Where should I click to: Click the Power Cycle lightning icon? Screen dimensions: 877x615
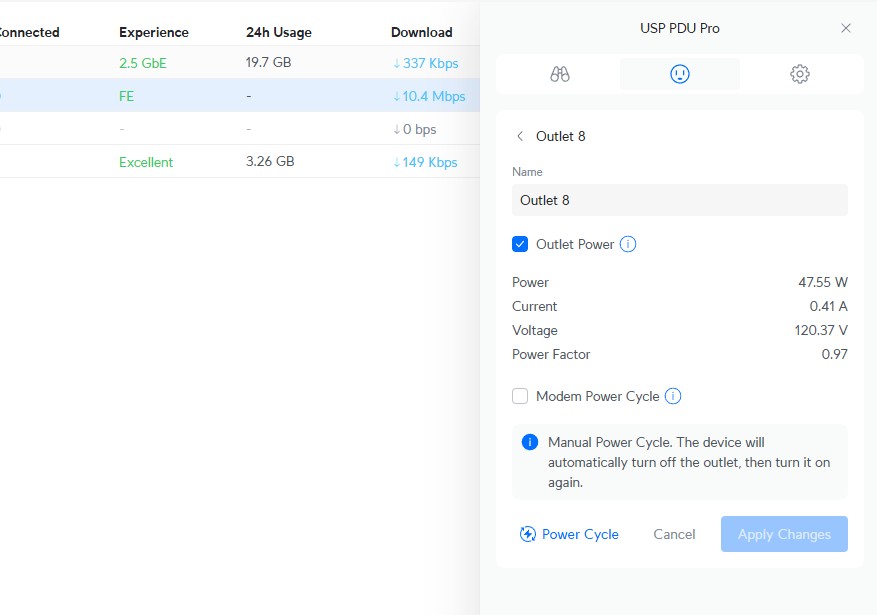[528, 534]
